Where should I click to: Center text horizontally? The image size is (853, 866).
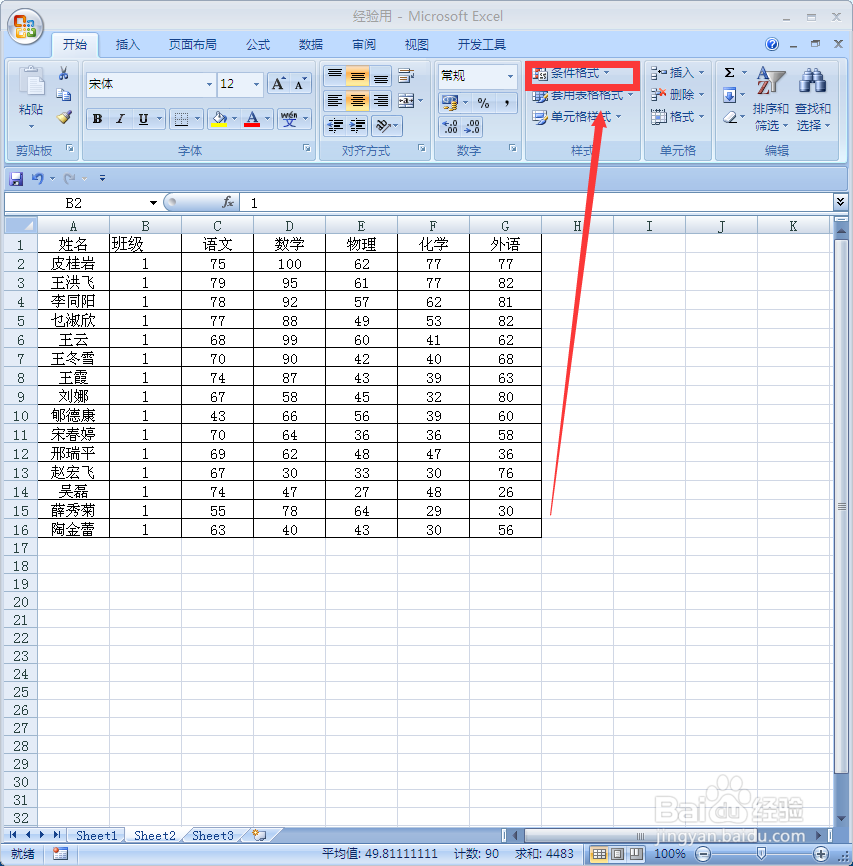pos(357,101)
